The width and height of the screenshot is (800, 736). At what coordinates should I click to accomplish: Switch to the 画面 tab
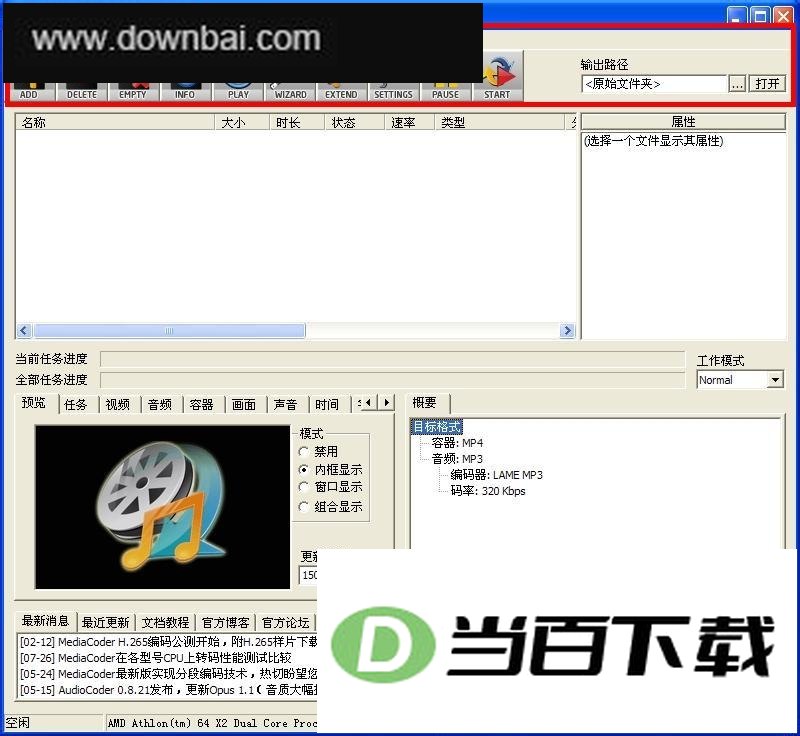[244, 405]
